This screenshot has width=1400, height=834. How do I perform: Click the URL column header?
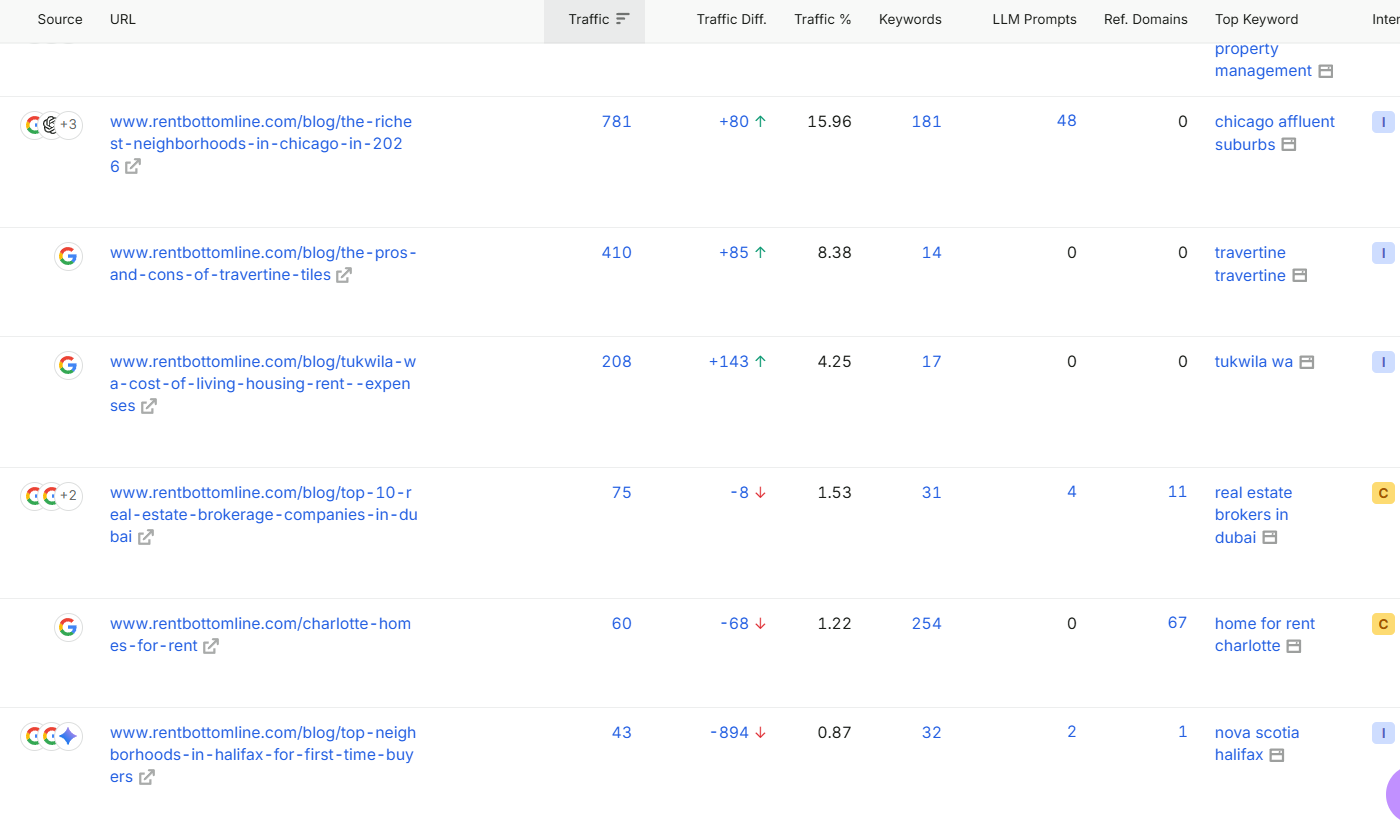tap(123, 20)
